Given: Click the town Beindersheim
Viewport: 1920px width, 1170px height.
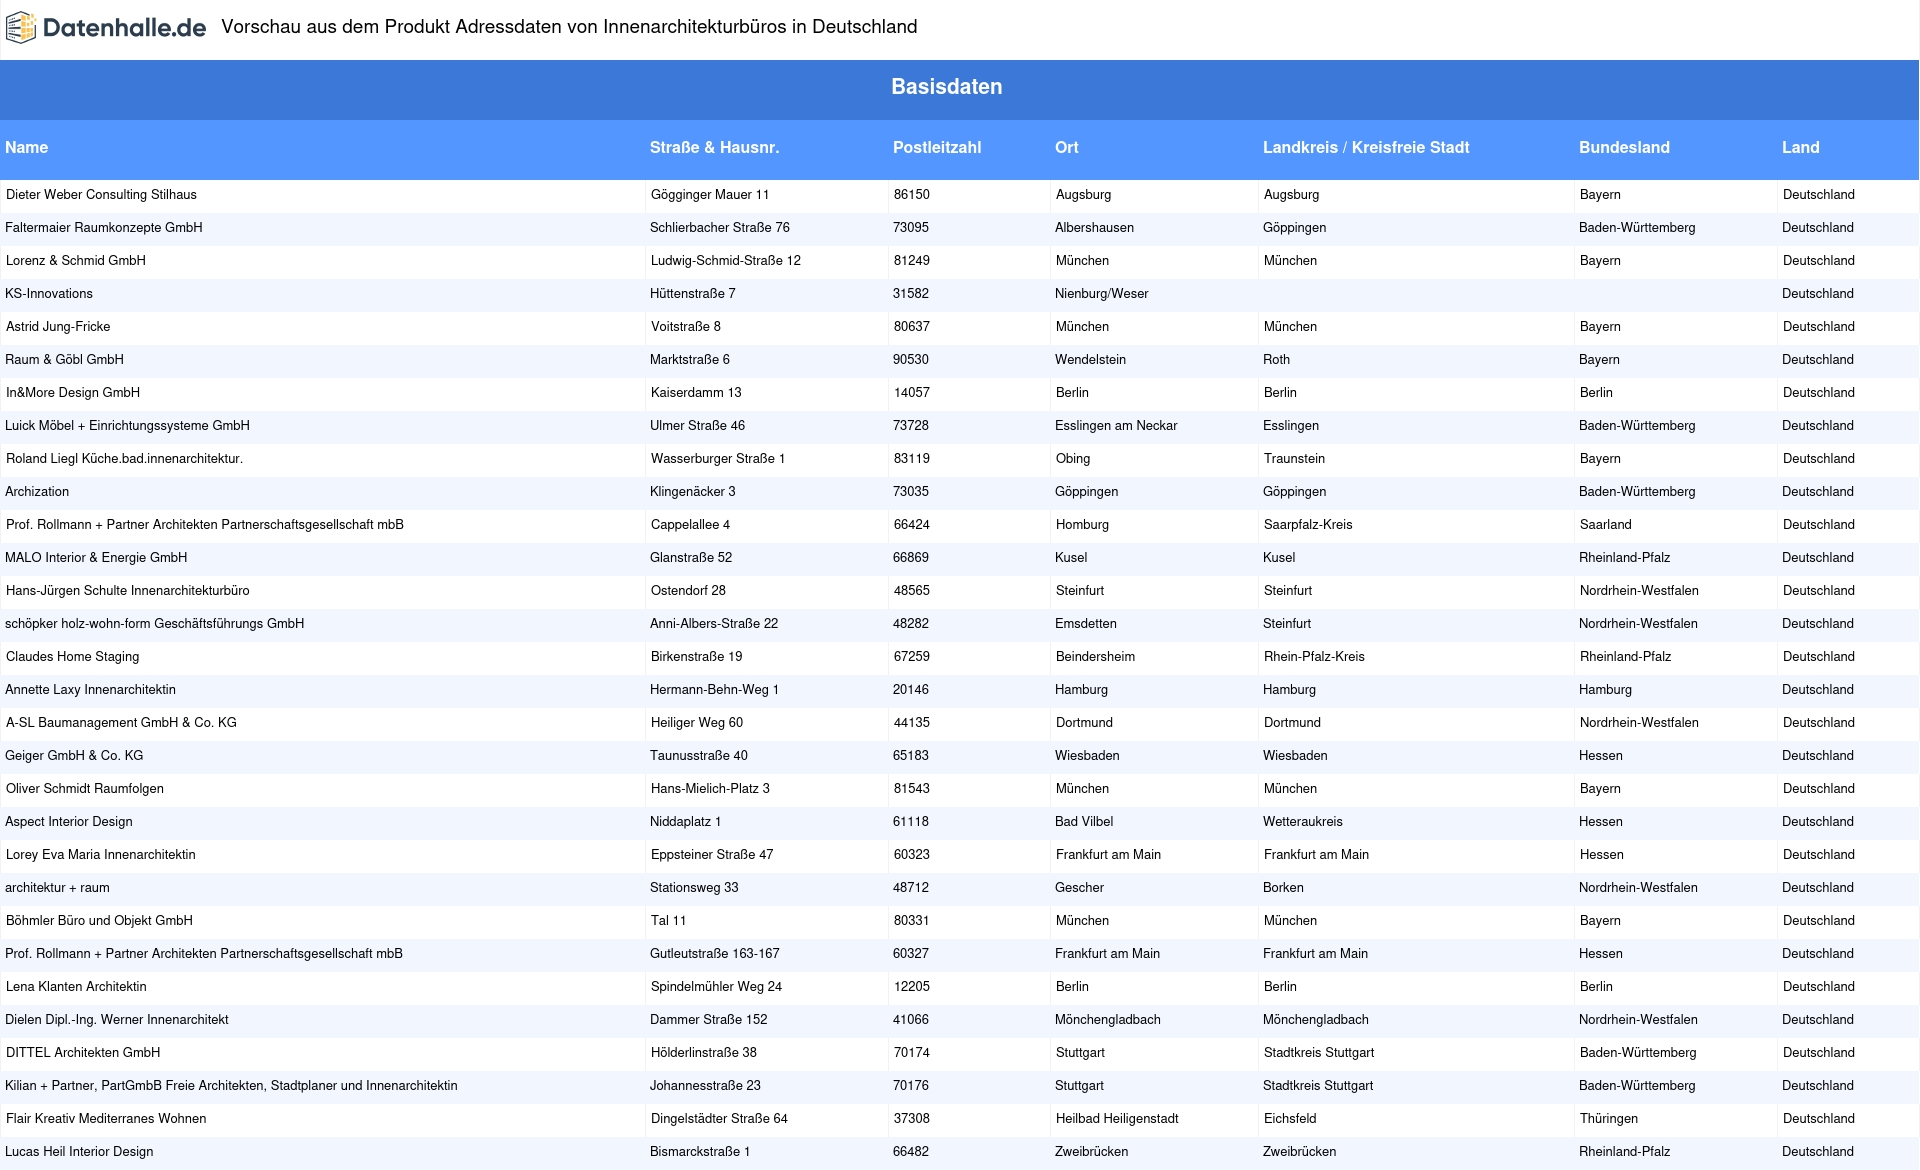Looking at the screenshot, I should [x=1095, y=657].
